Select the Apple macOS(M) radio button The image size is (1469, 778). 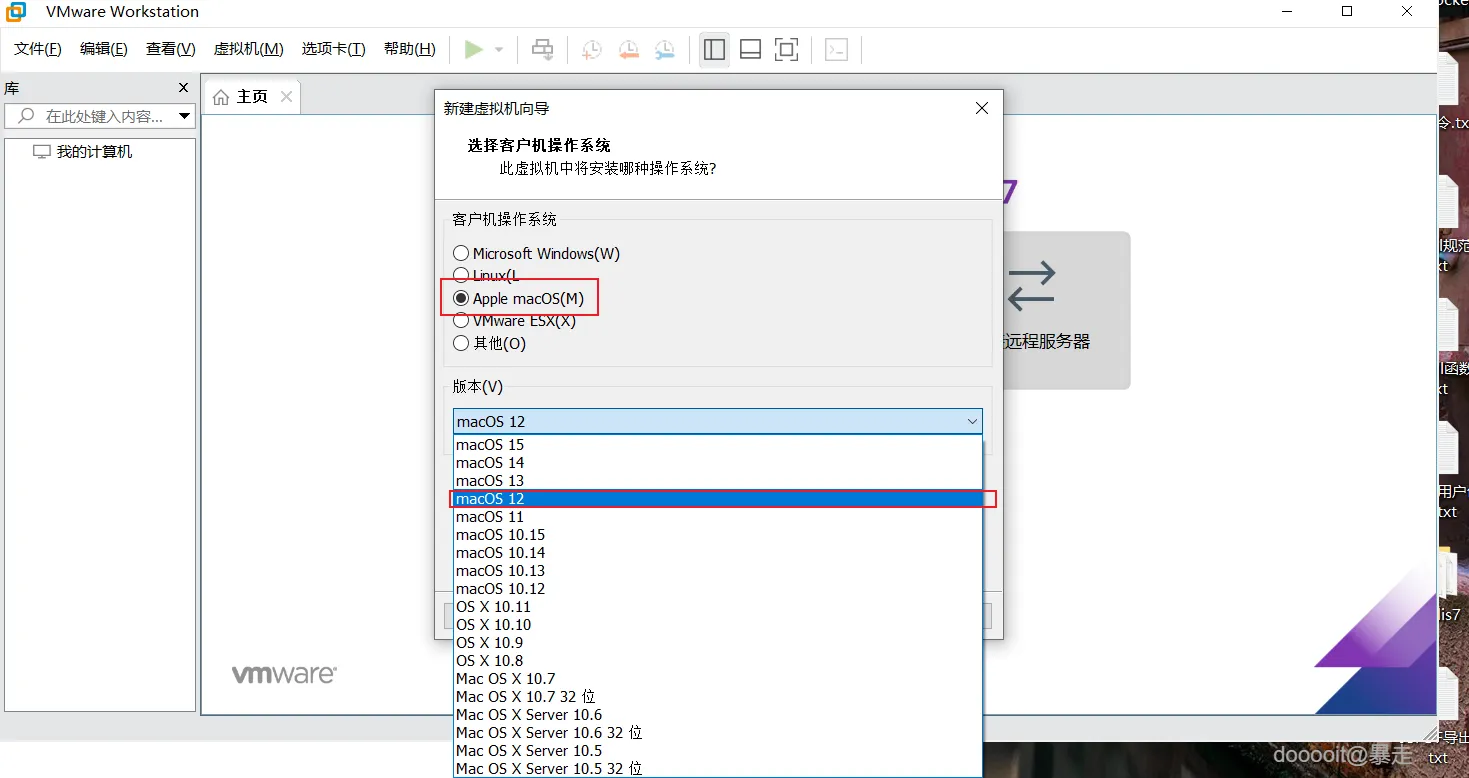point(461,298)
